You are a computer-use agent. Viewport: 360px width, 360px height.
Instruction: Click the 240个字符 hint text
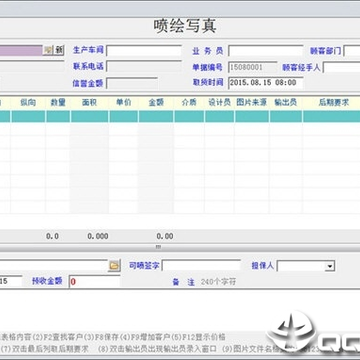point(218,282)
